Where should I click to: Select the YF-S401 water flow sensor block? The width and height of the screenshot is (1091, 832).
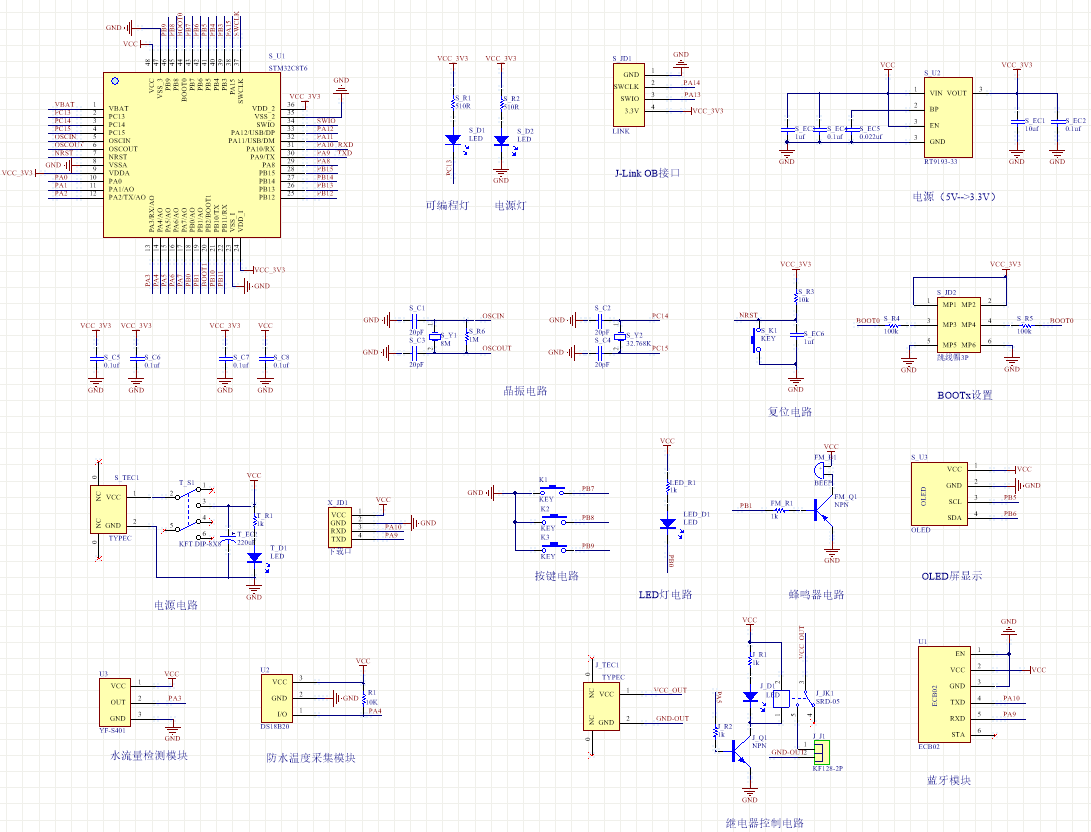(x=118, y=701)
